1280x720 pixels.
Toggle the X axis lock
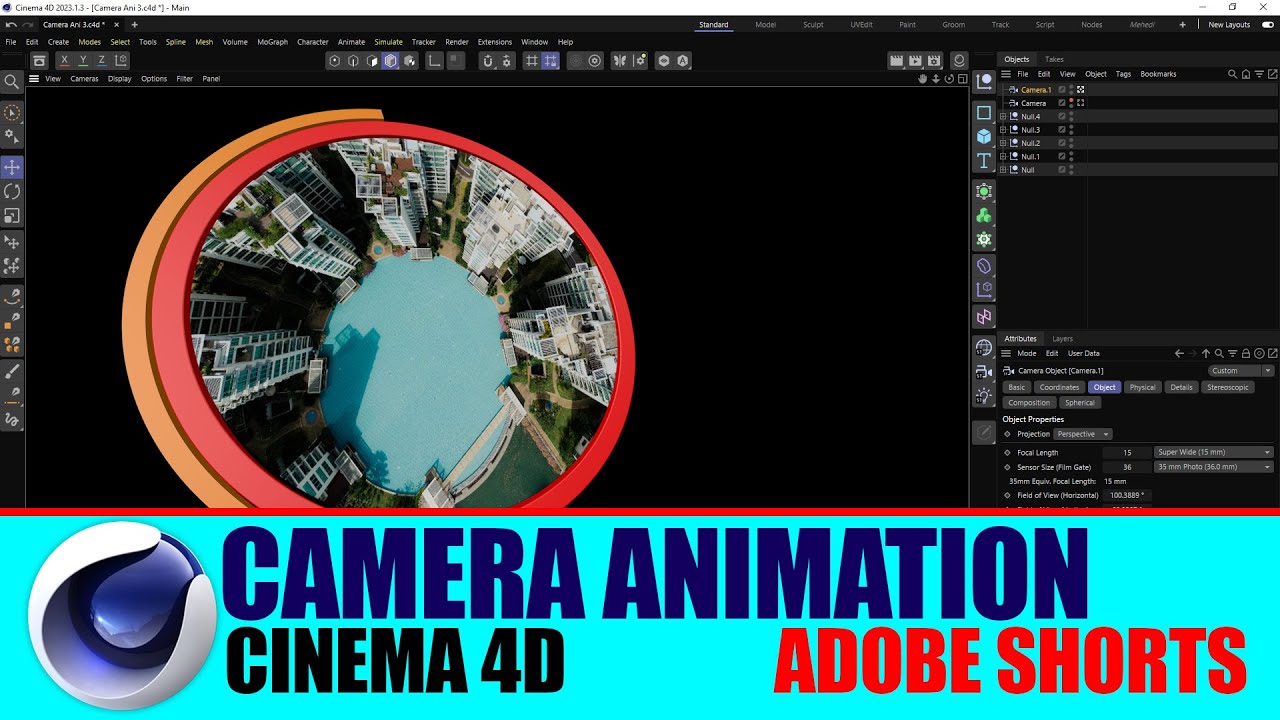pyautogui.click(x=64, y=61)
